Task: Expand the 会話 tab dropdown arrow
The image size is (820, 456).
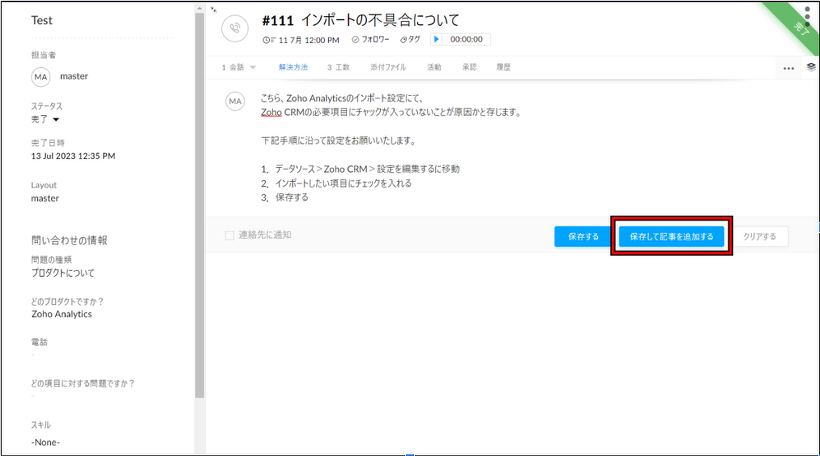Action: (253, 67)
